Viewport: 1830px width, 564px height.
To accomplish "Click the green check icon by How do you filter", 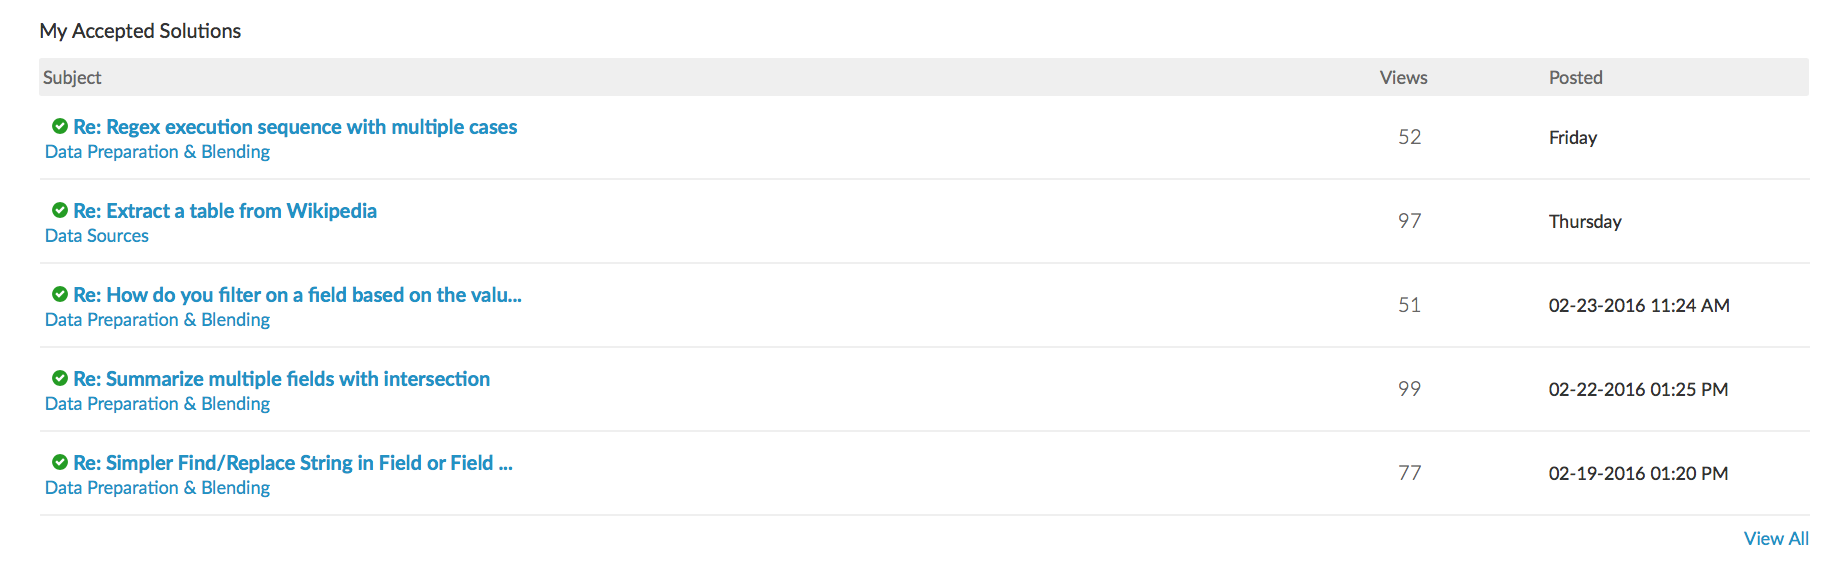I will pos(60,294).
